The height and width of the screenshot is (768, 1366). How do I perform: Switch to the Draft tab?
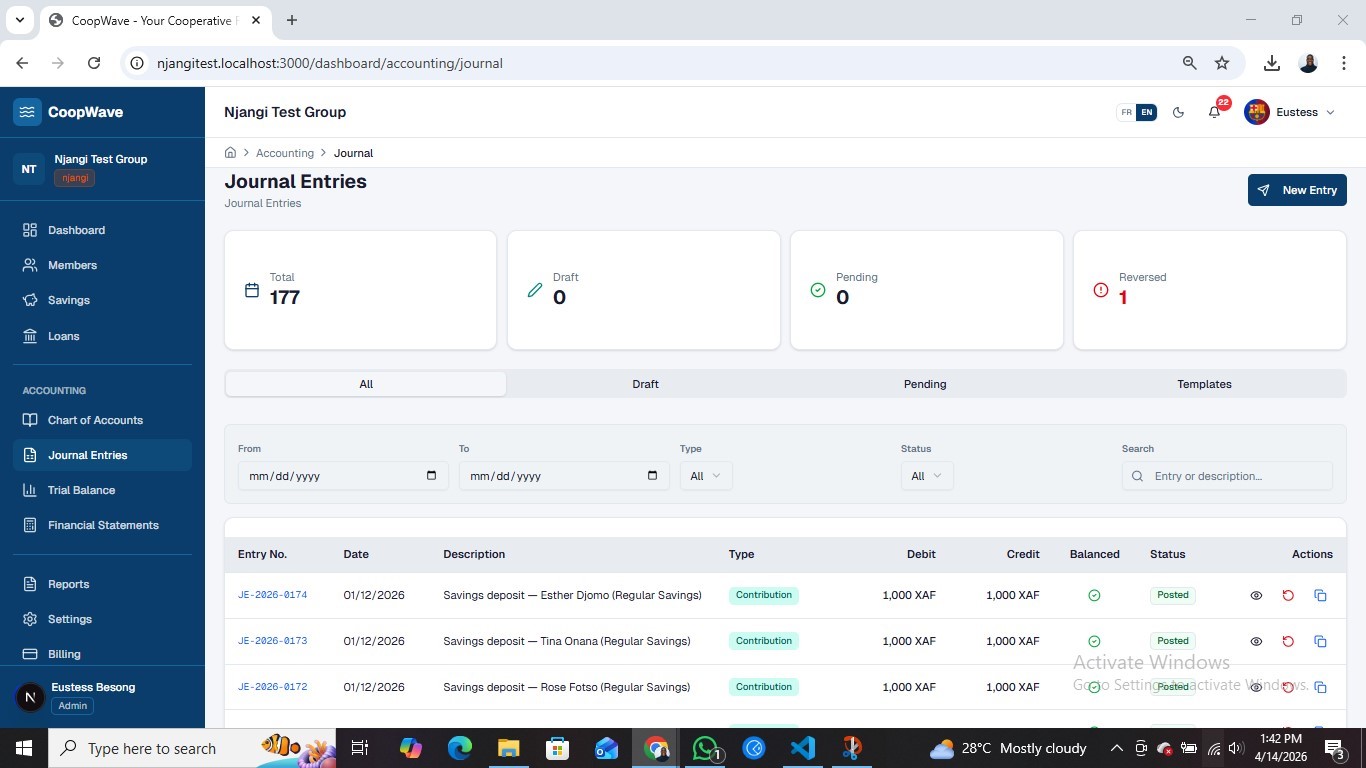645,384
